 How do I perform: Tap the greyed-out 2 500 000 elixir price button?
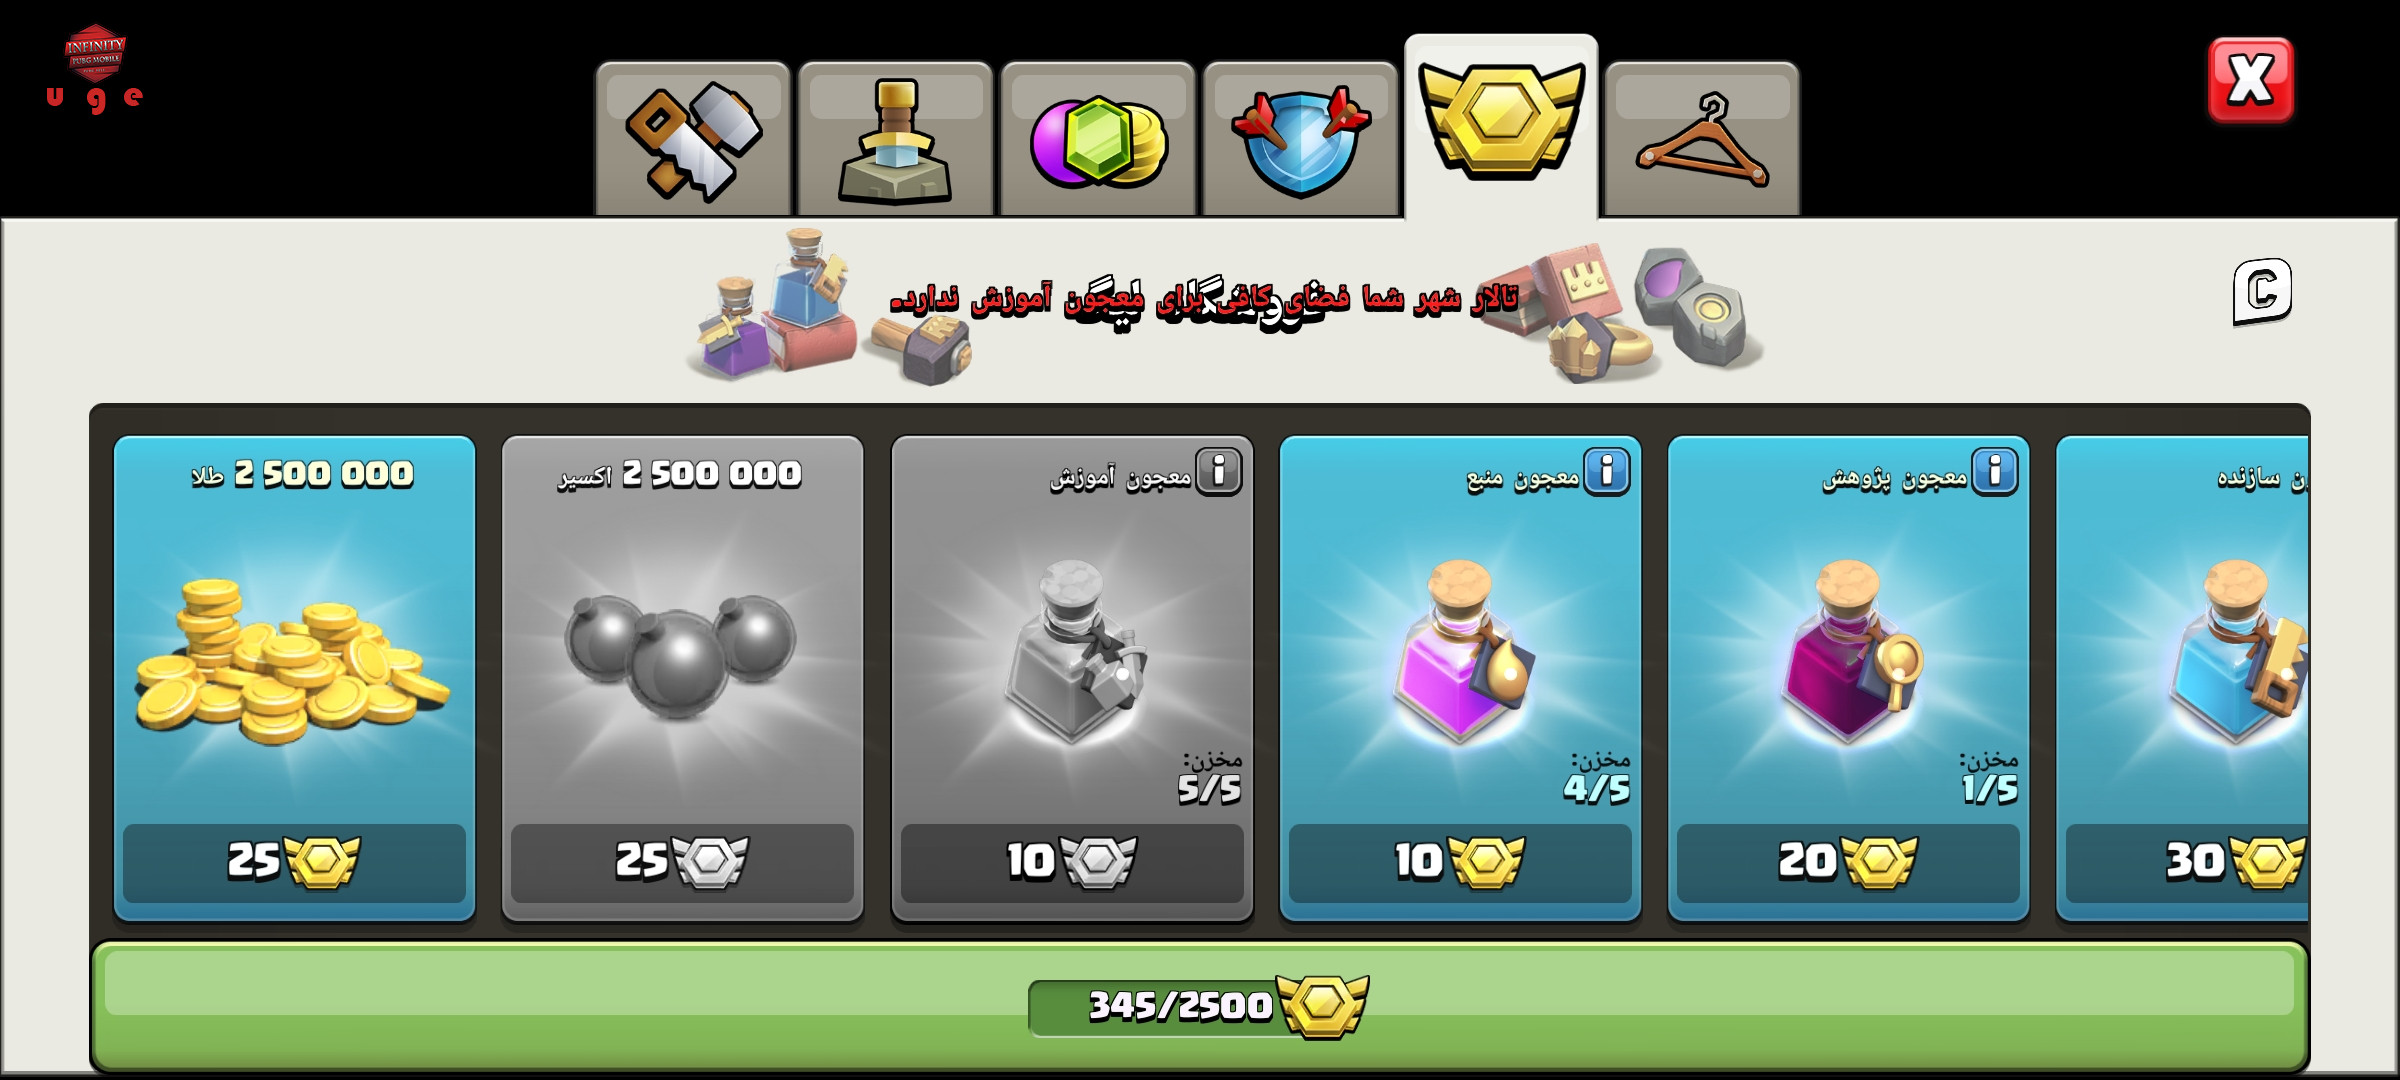coord(682,862)
